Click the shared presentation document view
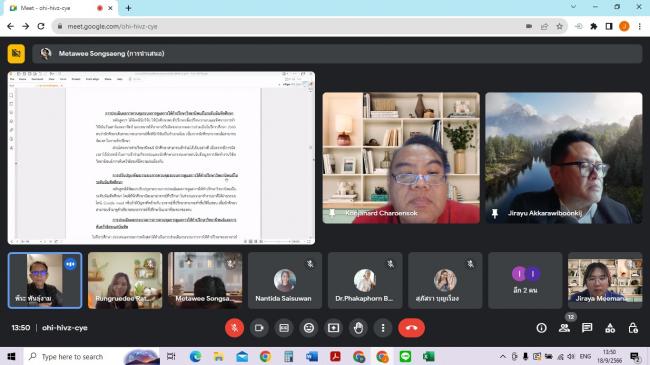Image resolution: width=650 pixels, height=365 pixels. [x=161, y=158]
